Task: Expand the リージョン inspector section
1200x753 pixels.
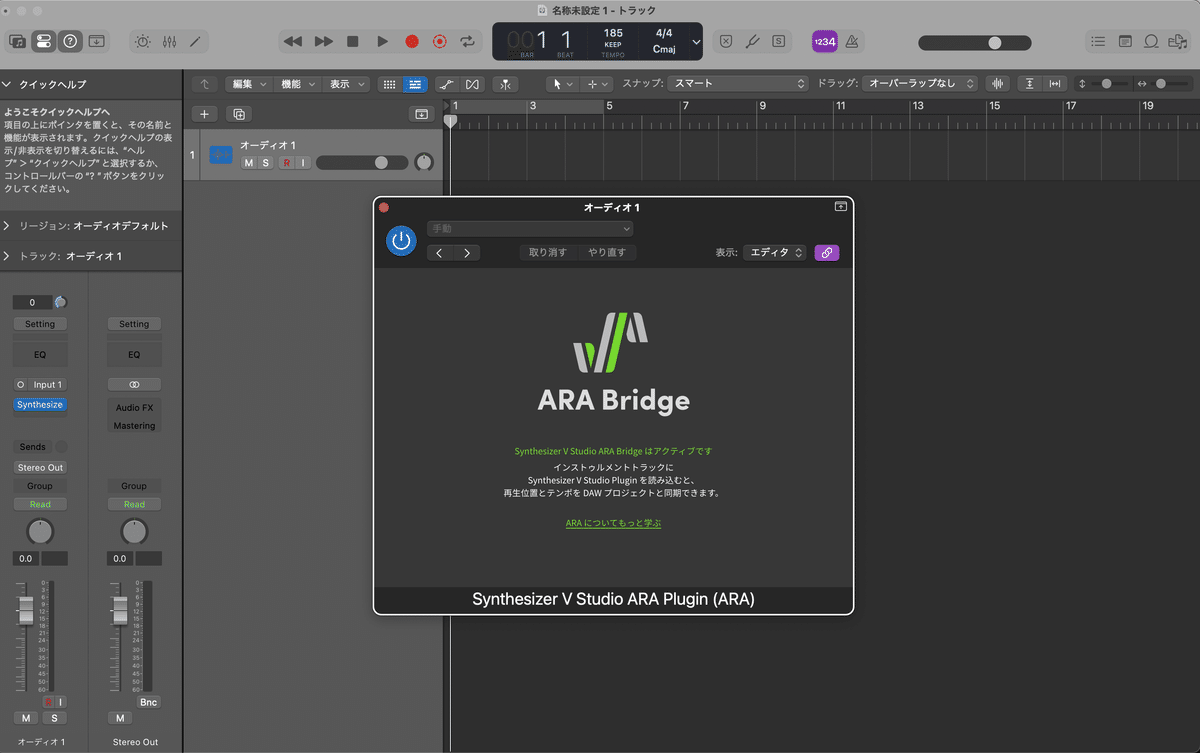Action: tap(7, 226)
